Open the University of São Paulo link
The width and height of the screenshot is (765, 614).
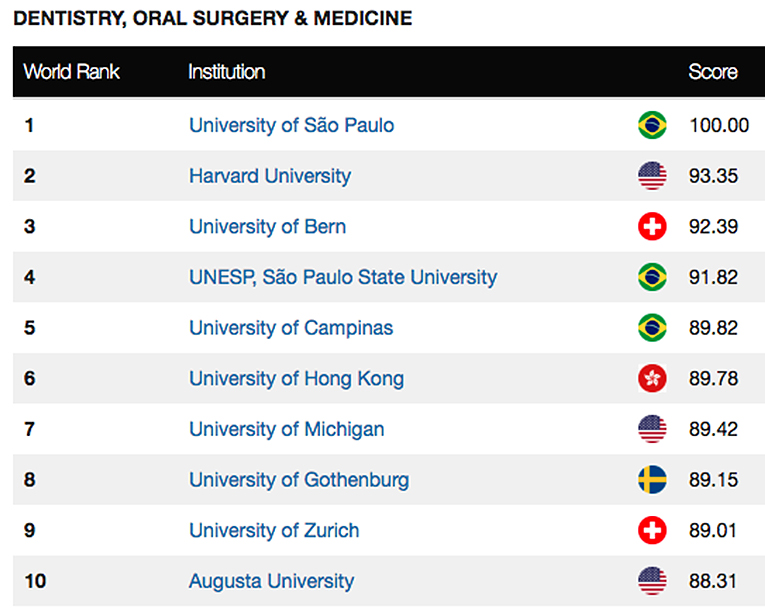pyautogui.click(x=291, y=125)
